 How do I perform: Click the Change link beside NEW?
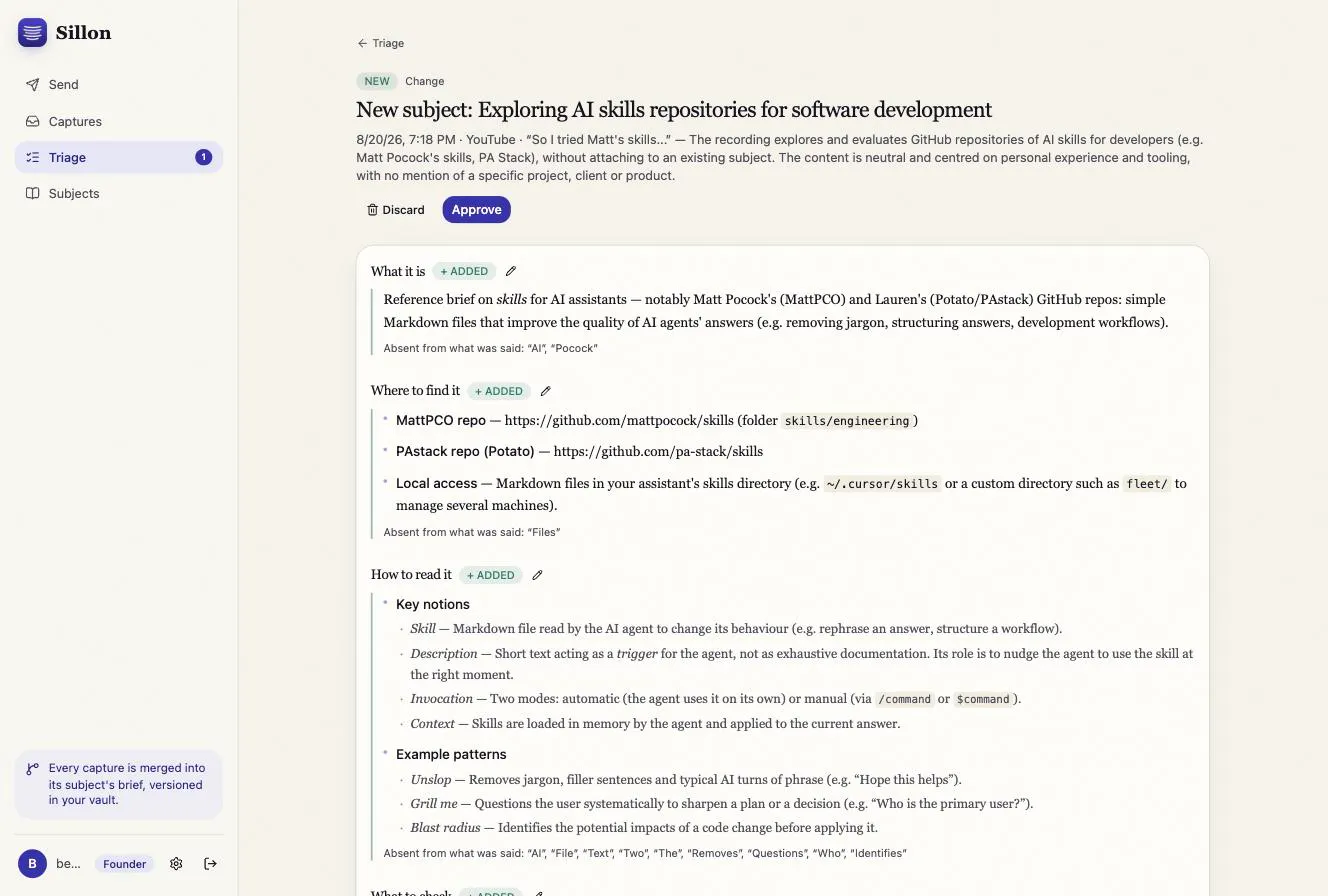[x=425, y=81]
